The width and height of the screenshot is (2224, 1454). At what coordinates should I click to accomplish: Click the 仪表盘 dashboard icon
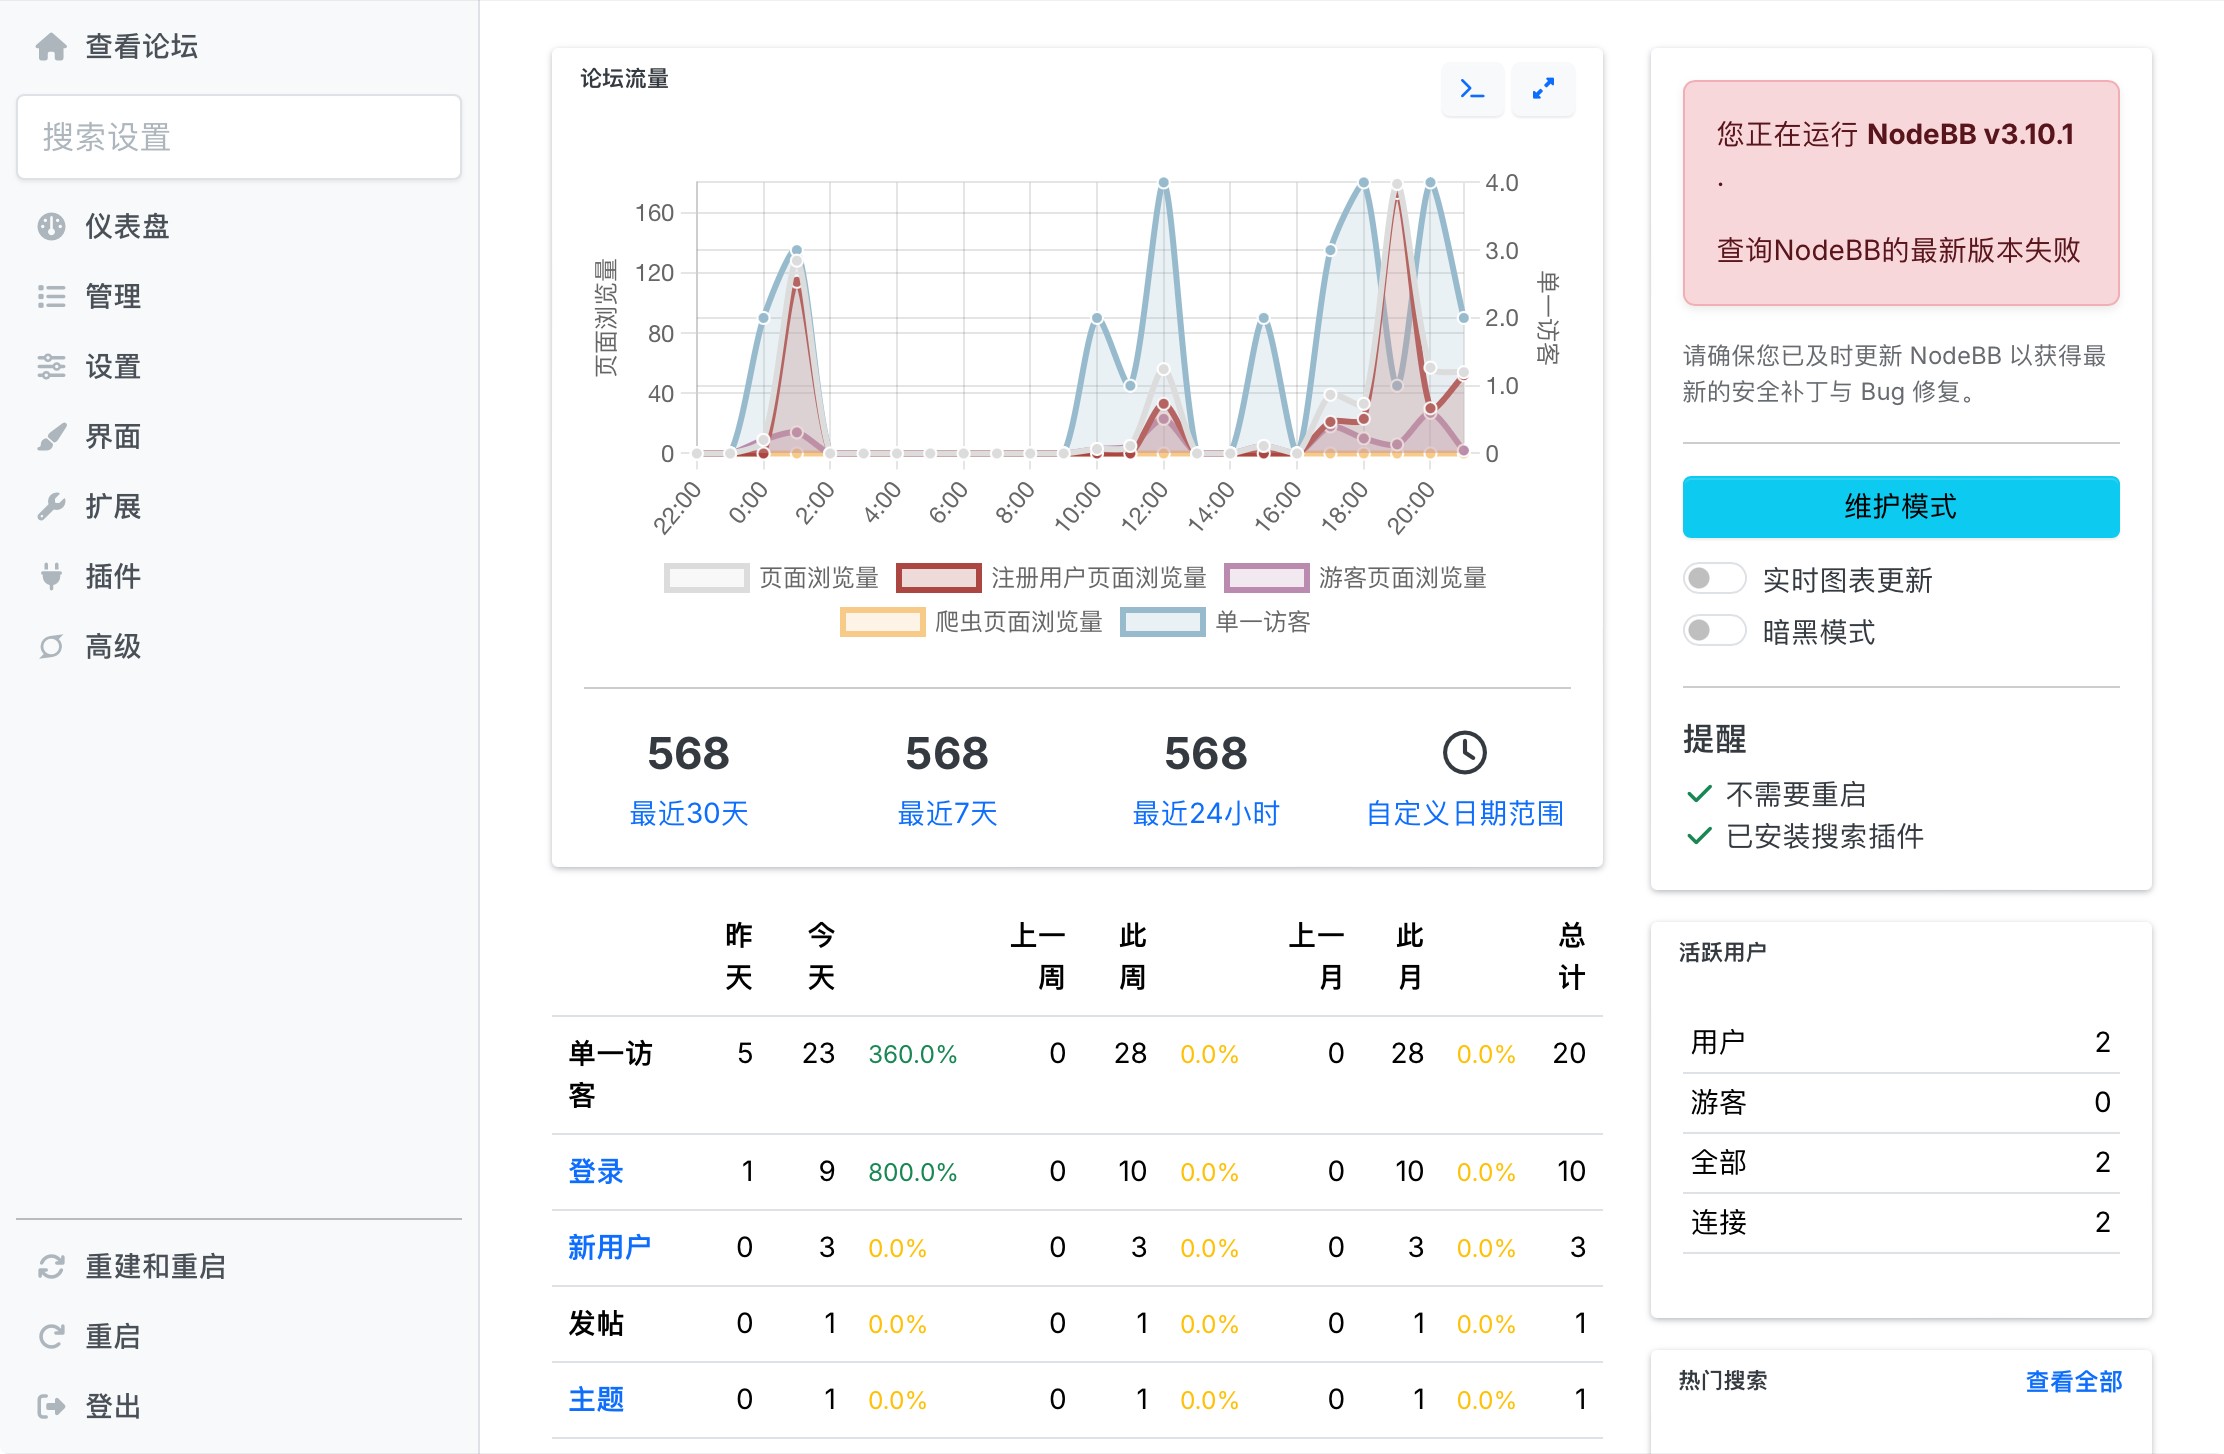point(51,227)
